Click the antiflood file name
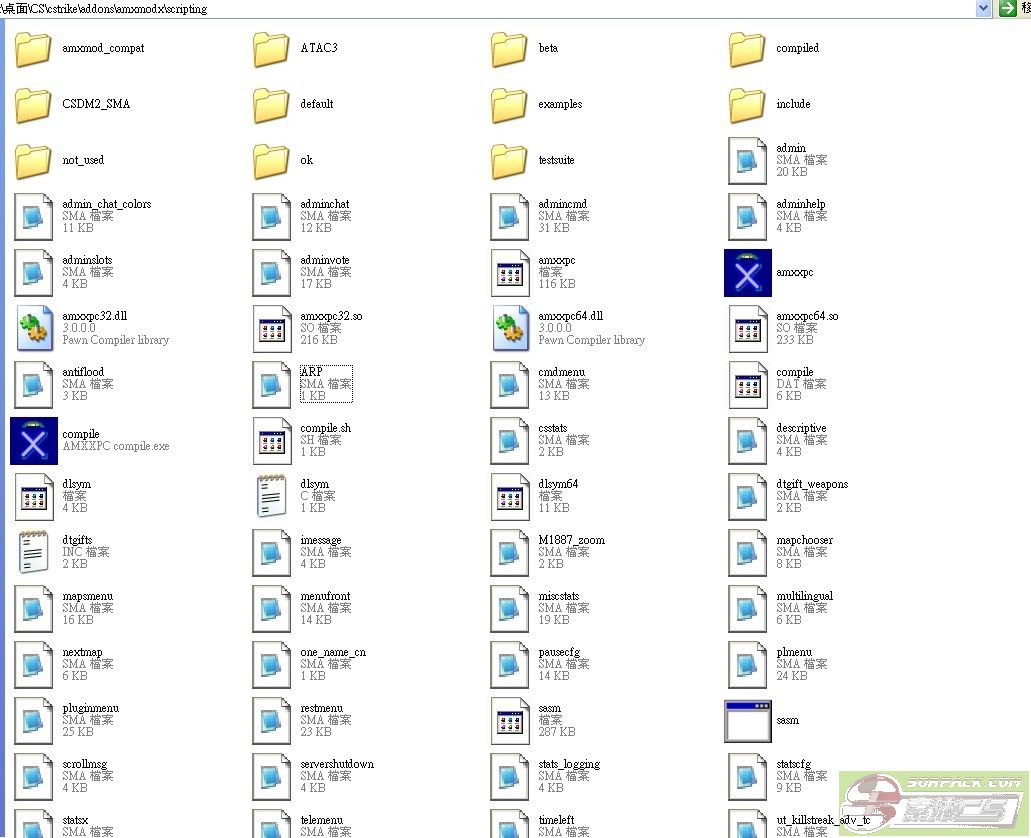Viewport: 1031px width, 838px height. pyautogui.click(x=83, y=372)
